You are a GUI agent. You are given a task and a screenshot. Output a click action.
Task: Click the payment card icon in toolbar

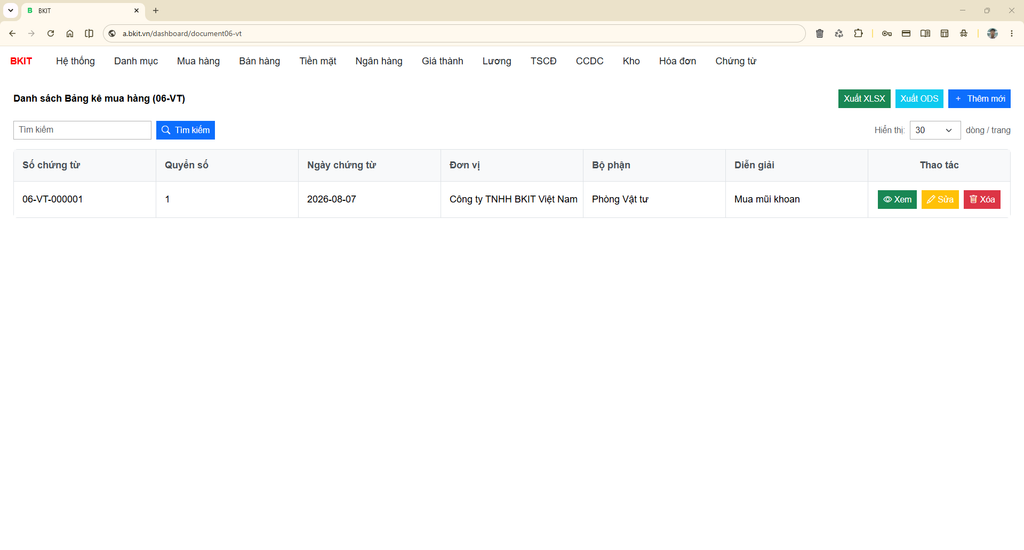(x=906, y=33)
